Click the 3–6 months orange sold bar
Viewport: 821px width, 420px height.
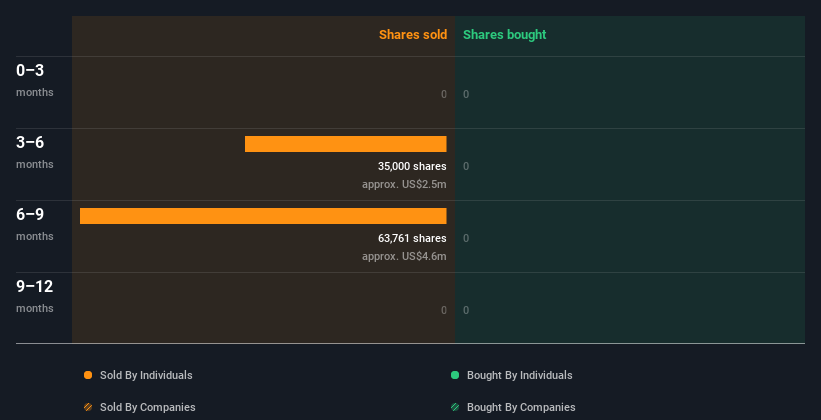pos(346,144)
